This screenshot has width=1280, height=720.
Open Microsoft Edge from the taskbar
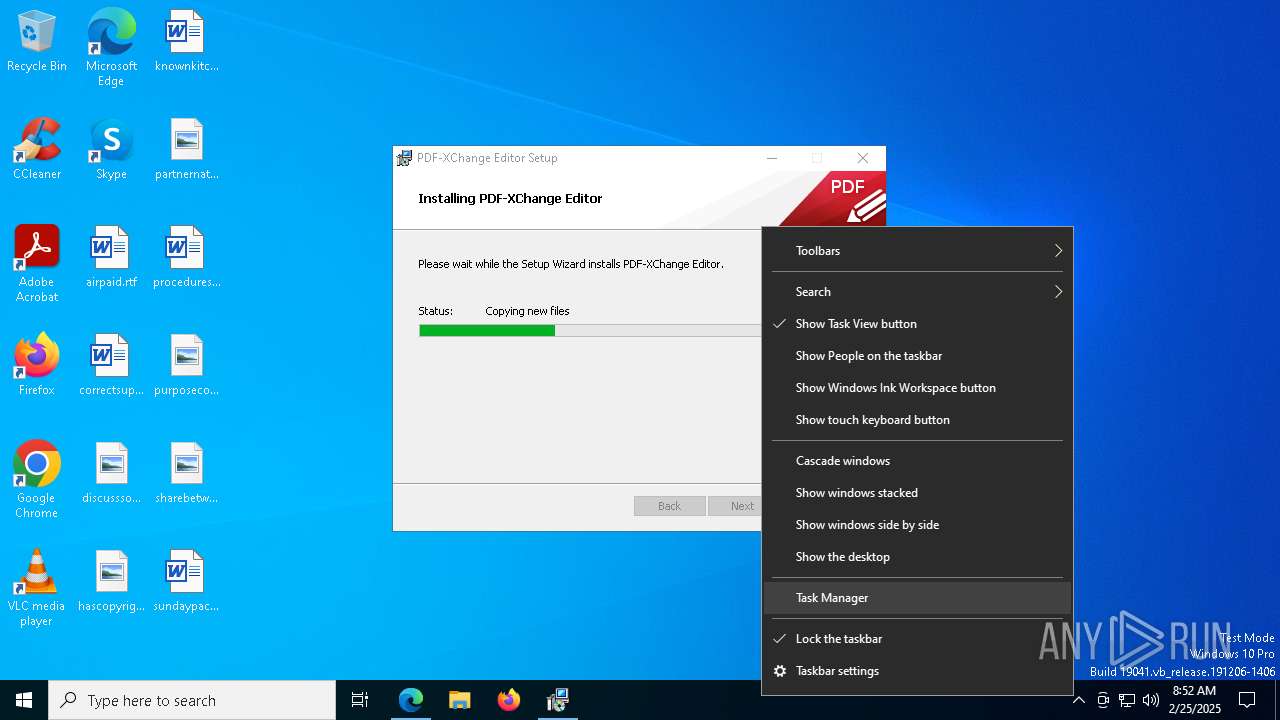pyautogui.click(x=411, y=700)
